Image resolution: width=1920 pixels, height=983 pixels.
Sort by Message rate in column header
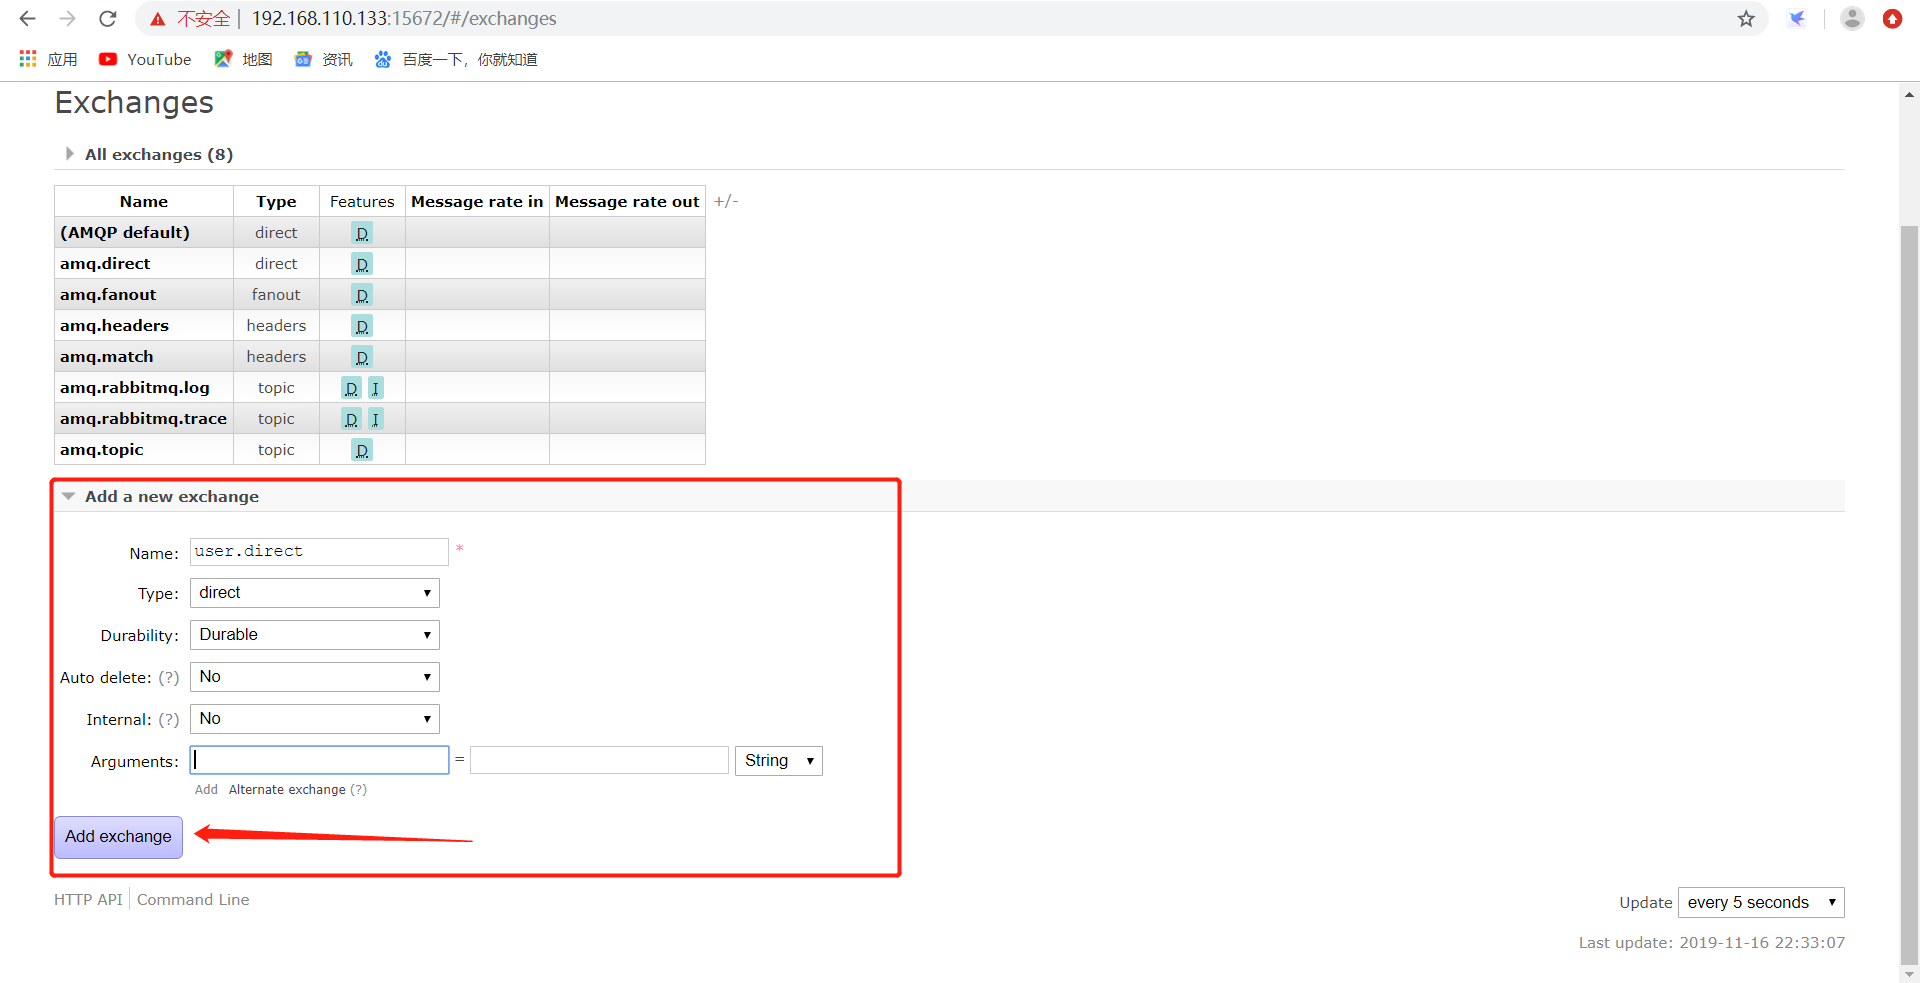point(477,201)
